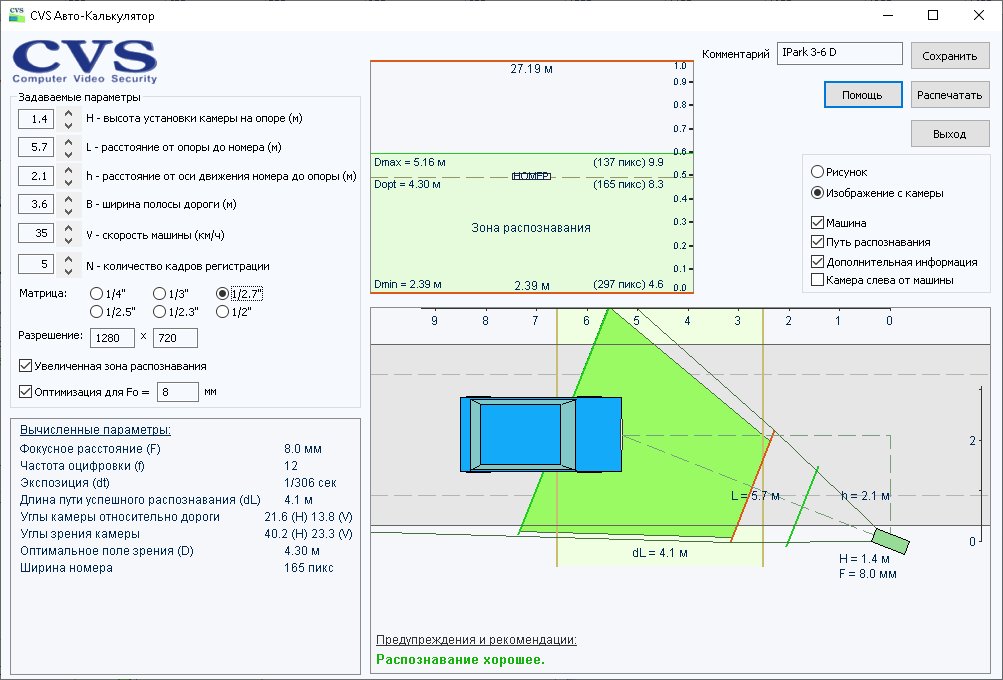This screenshot has width=1003, height=680.
Task: Exit using the Выход button
Action: click(x=950, y=134)
